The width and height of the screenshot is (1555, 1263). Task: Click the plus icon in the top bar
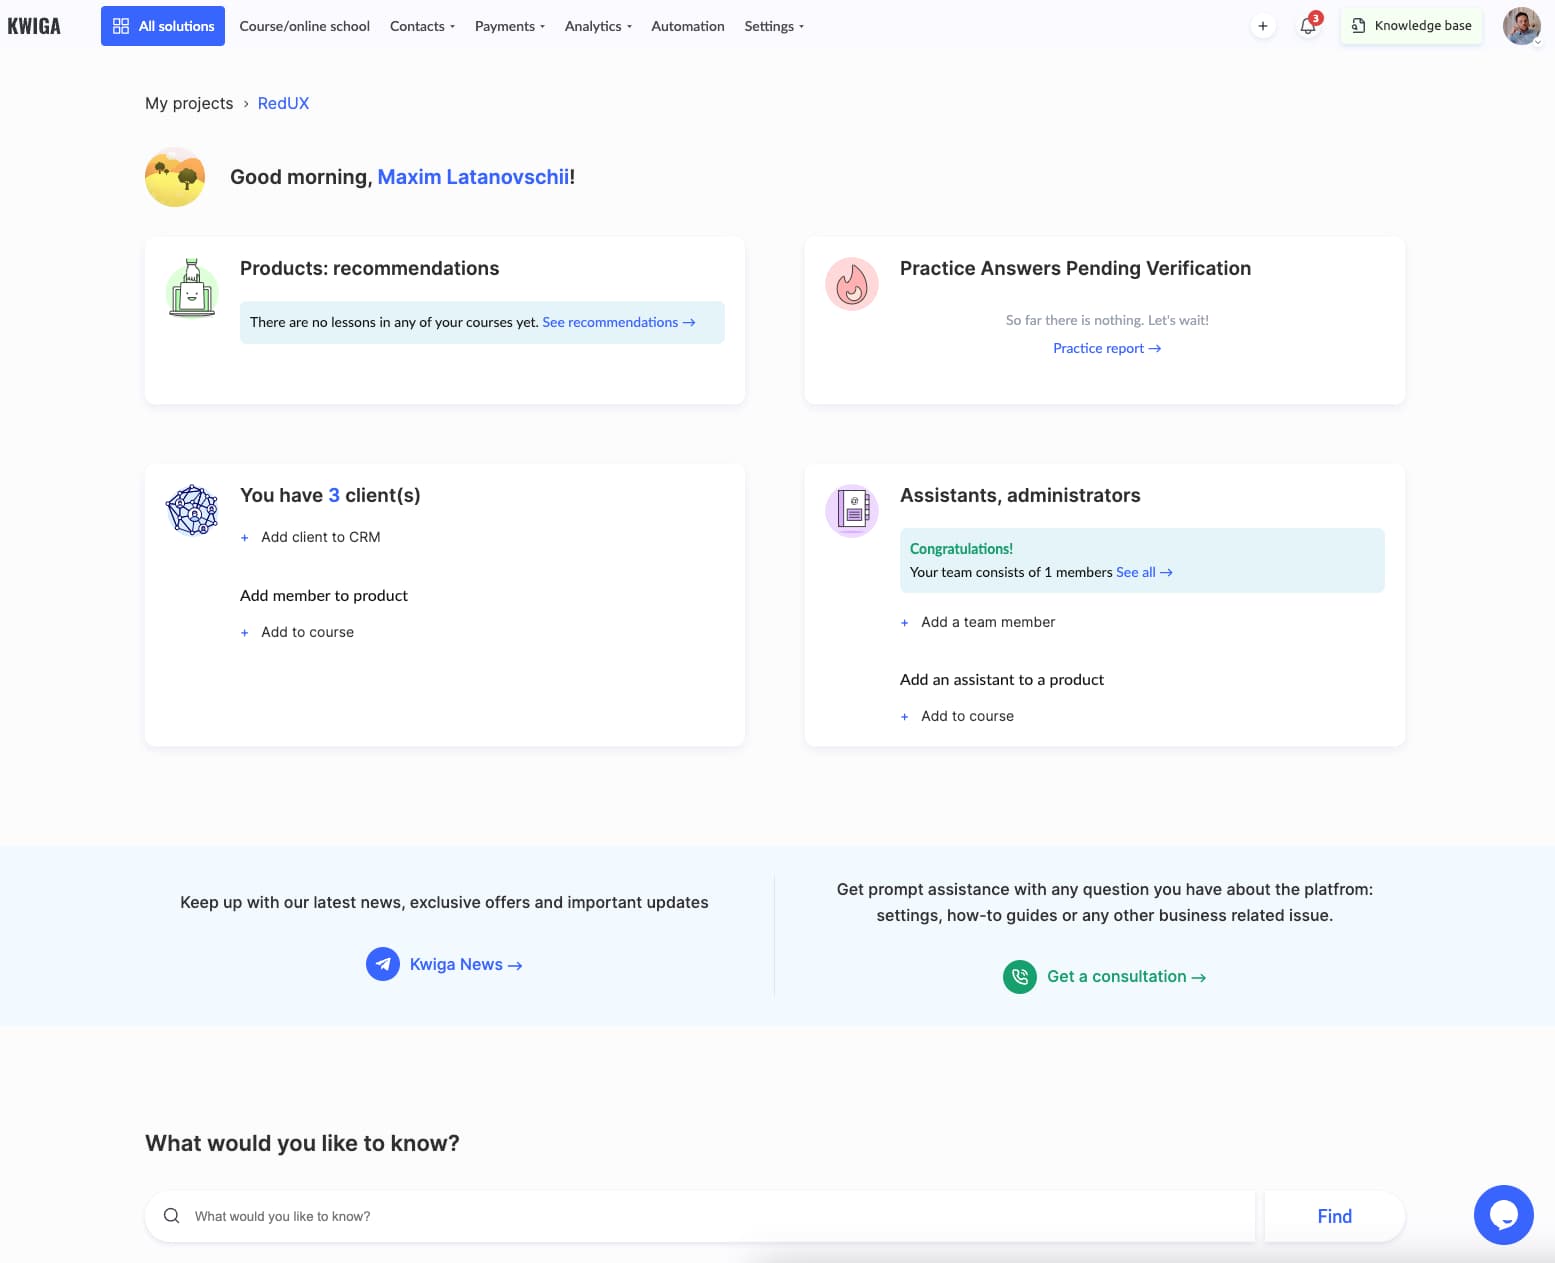tap(1263, 26)
